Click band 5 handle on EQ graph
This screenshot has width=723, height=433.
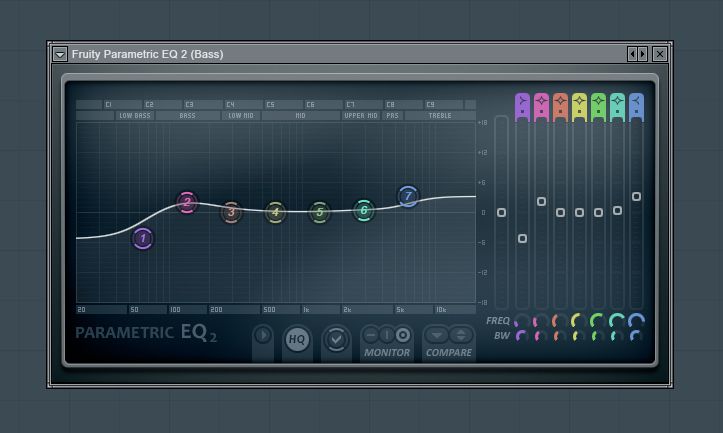pos(320,213)
